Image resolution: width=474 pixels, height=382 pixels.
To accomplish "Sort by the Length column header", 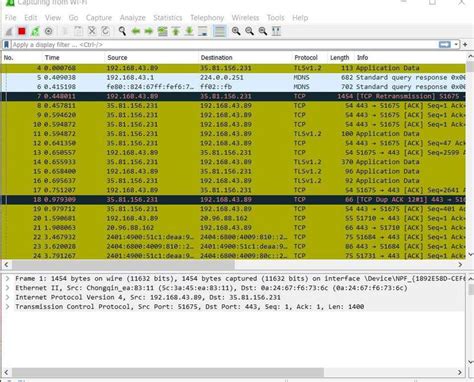I will coord(341,58).
